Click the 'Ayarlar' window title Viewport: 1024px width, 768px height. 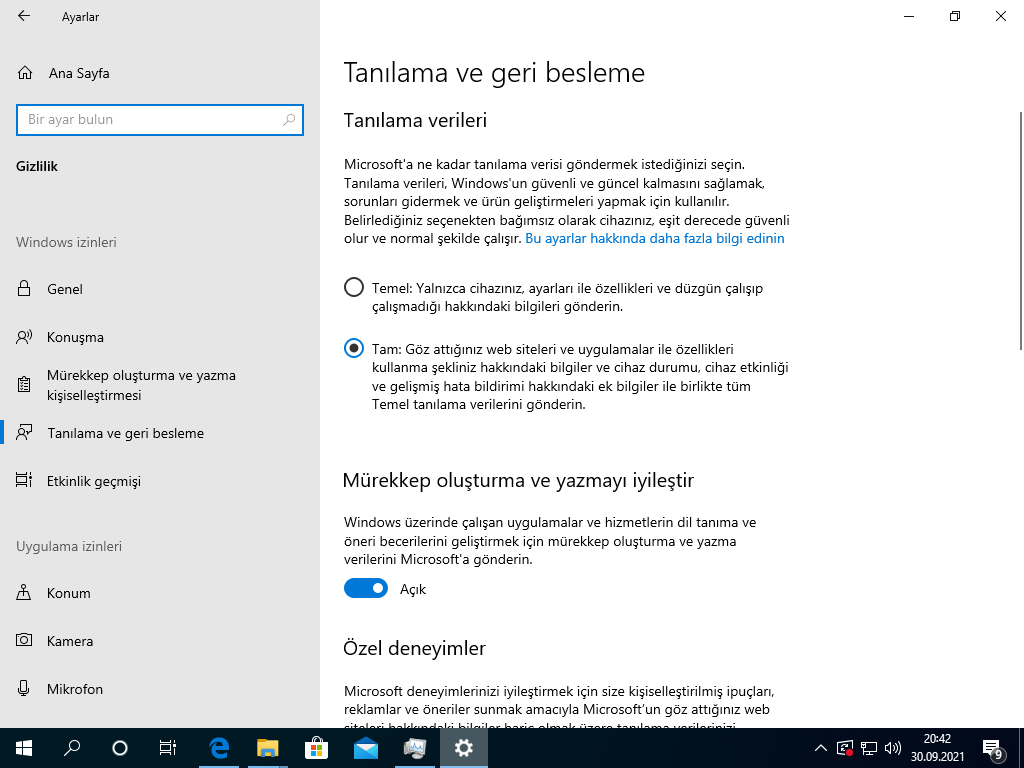[x=80, y=17]
